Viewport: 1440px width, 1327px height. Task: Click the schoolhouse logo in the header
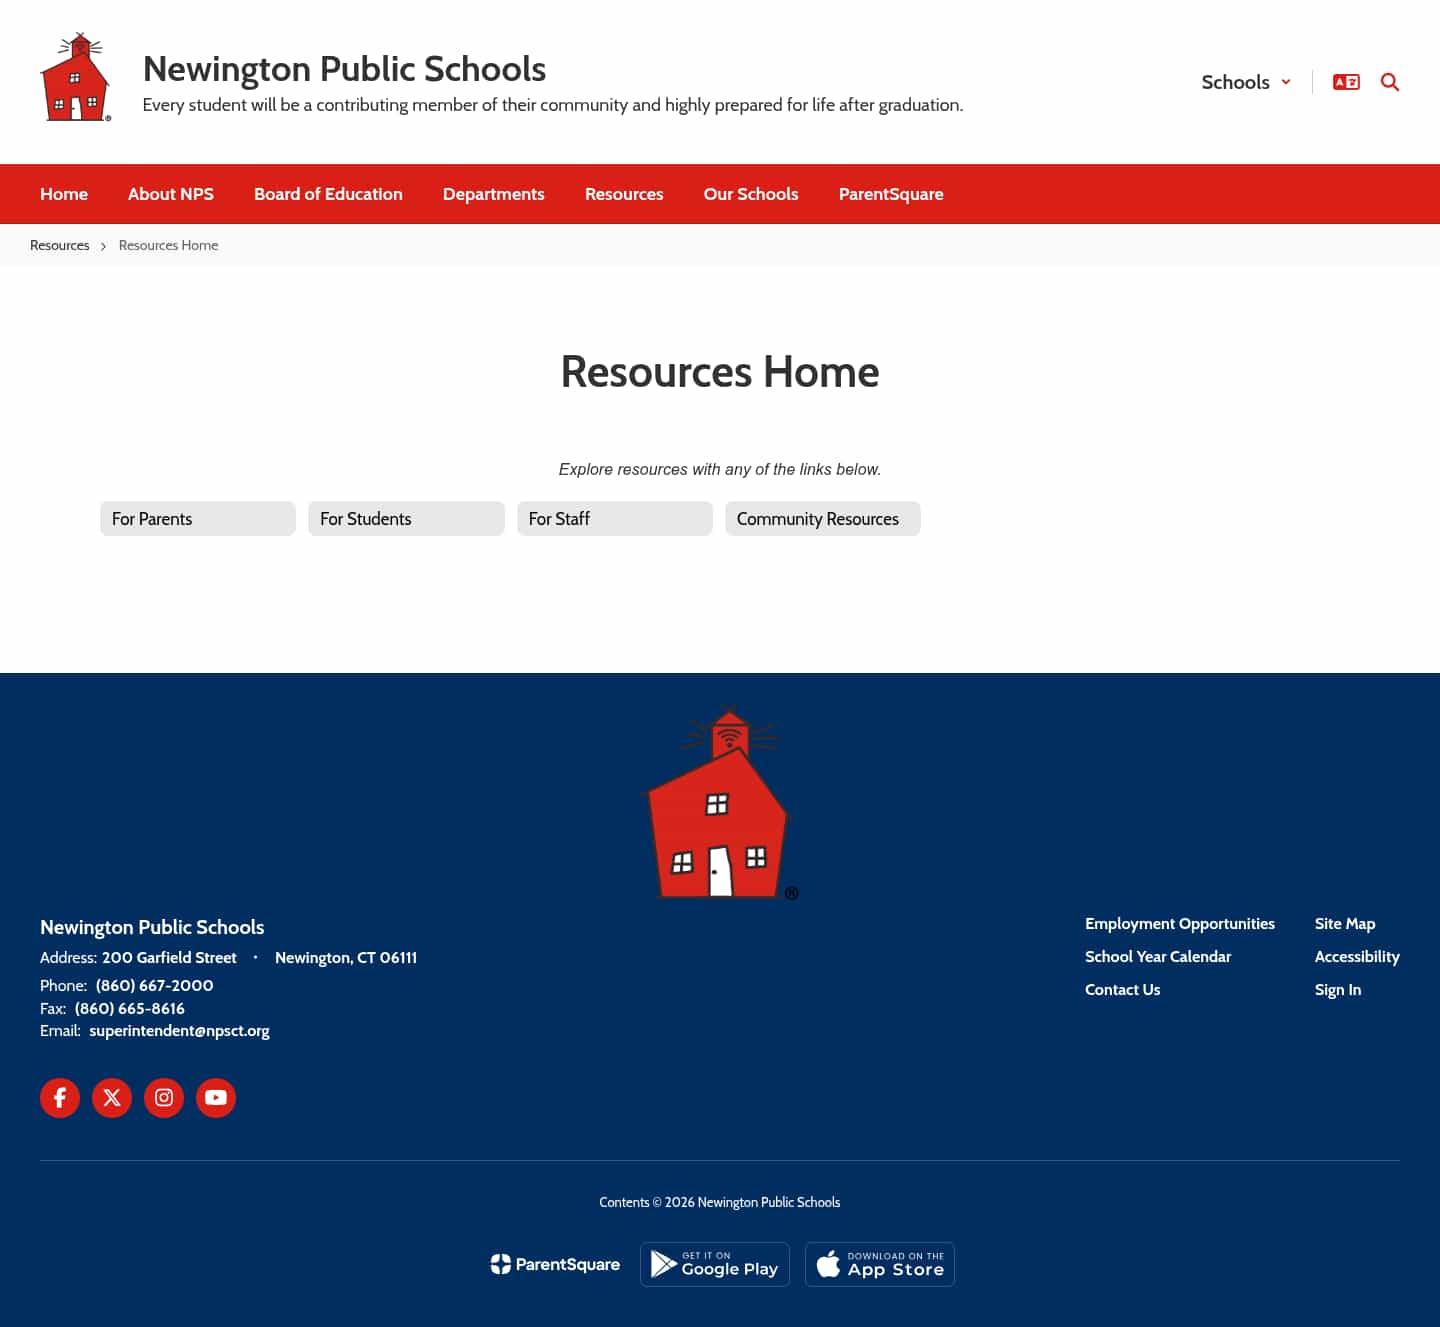[76, 77]
